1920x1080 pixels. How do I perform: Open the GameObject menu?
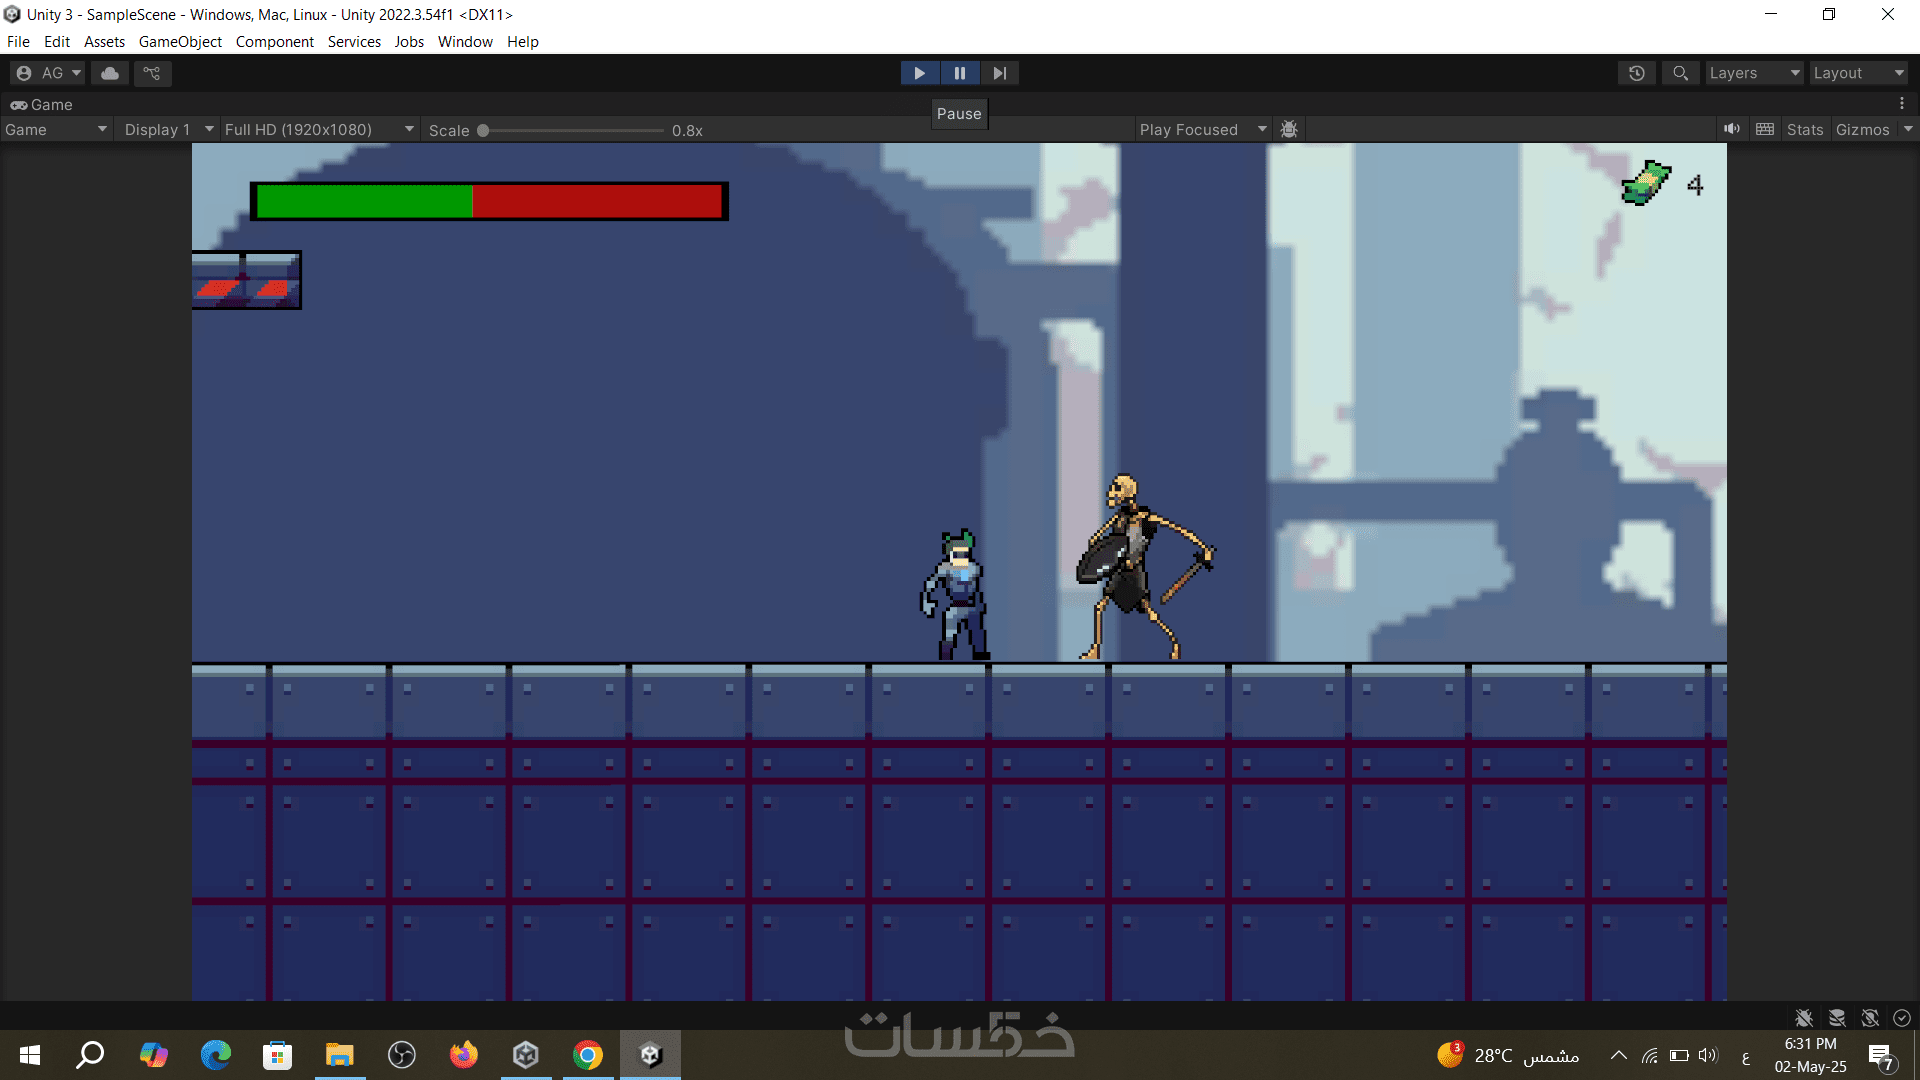180,42
